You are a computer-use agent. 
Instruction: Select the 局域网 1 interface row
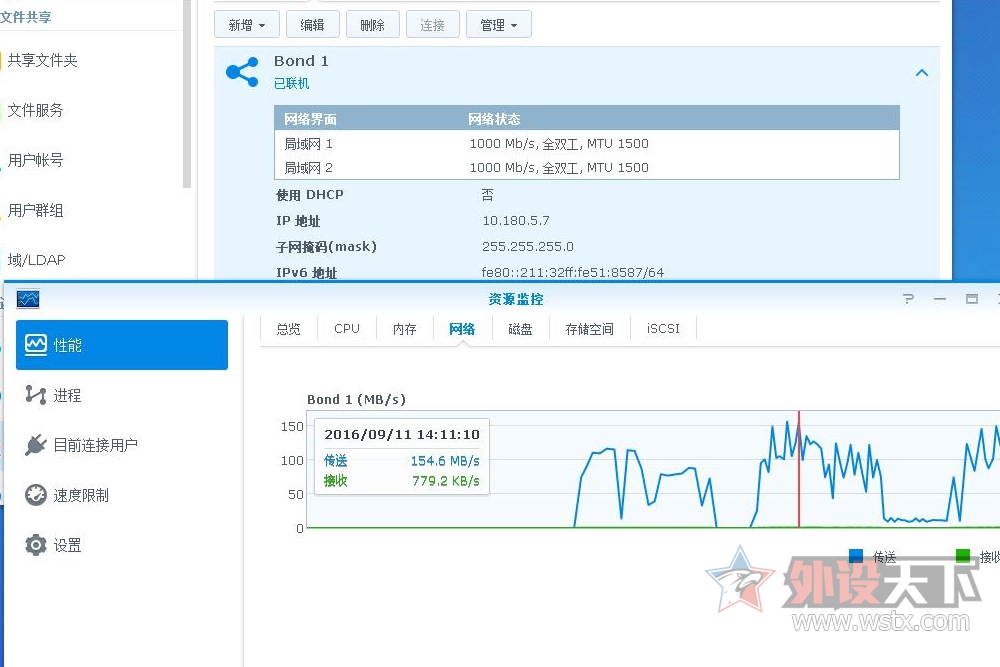587,143
